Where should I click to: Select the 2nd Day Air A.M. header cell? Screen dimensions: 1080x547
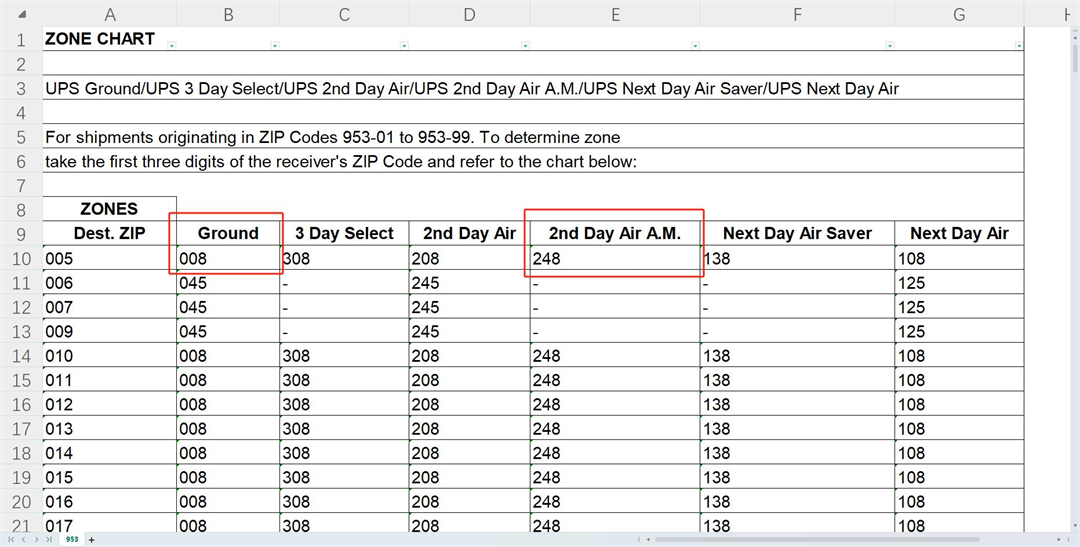[x=614, y=233]
